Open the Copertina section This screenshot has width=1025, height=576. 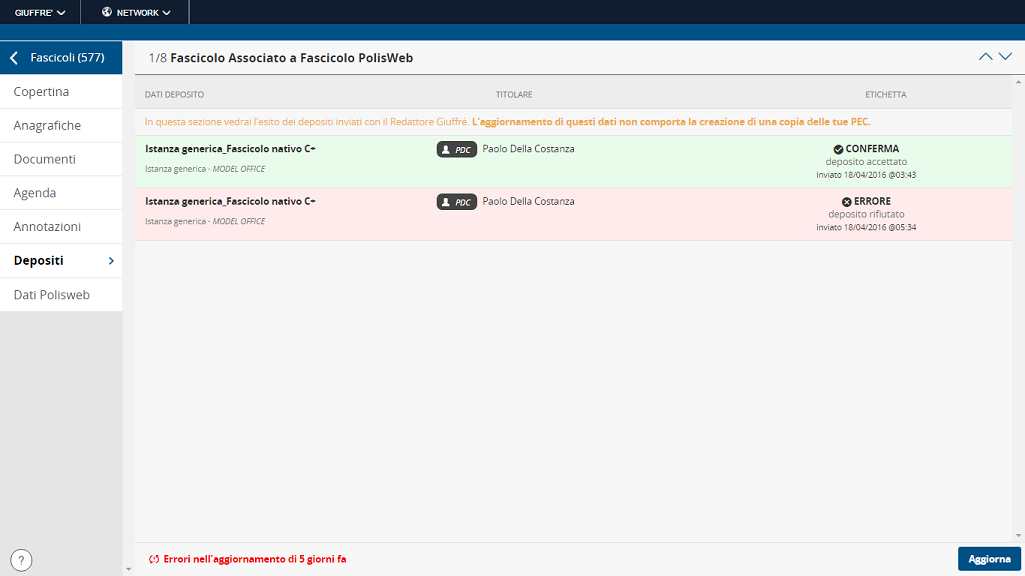pos(42,92)
